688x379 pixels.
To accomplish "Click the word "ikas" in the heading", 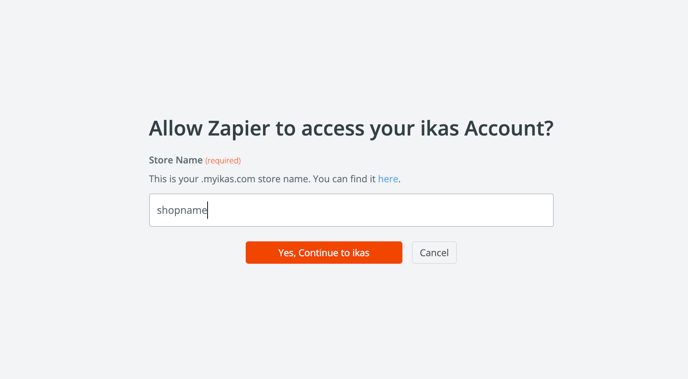I will tap(439, 129).
